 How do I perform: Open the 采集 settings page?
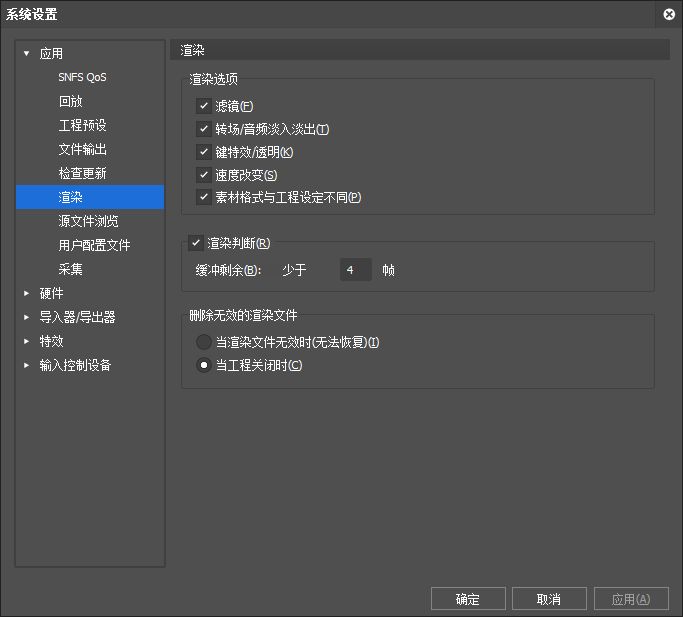click(x=71, y=269)
